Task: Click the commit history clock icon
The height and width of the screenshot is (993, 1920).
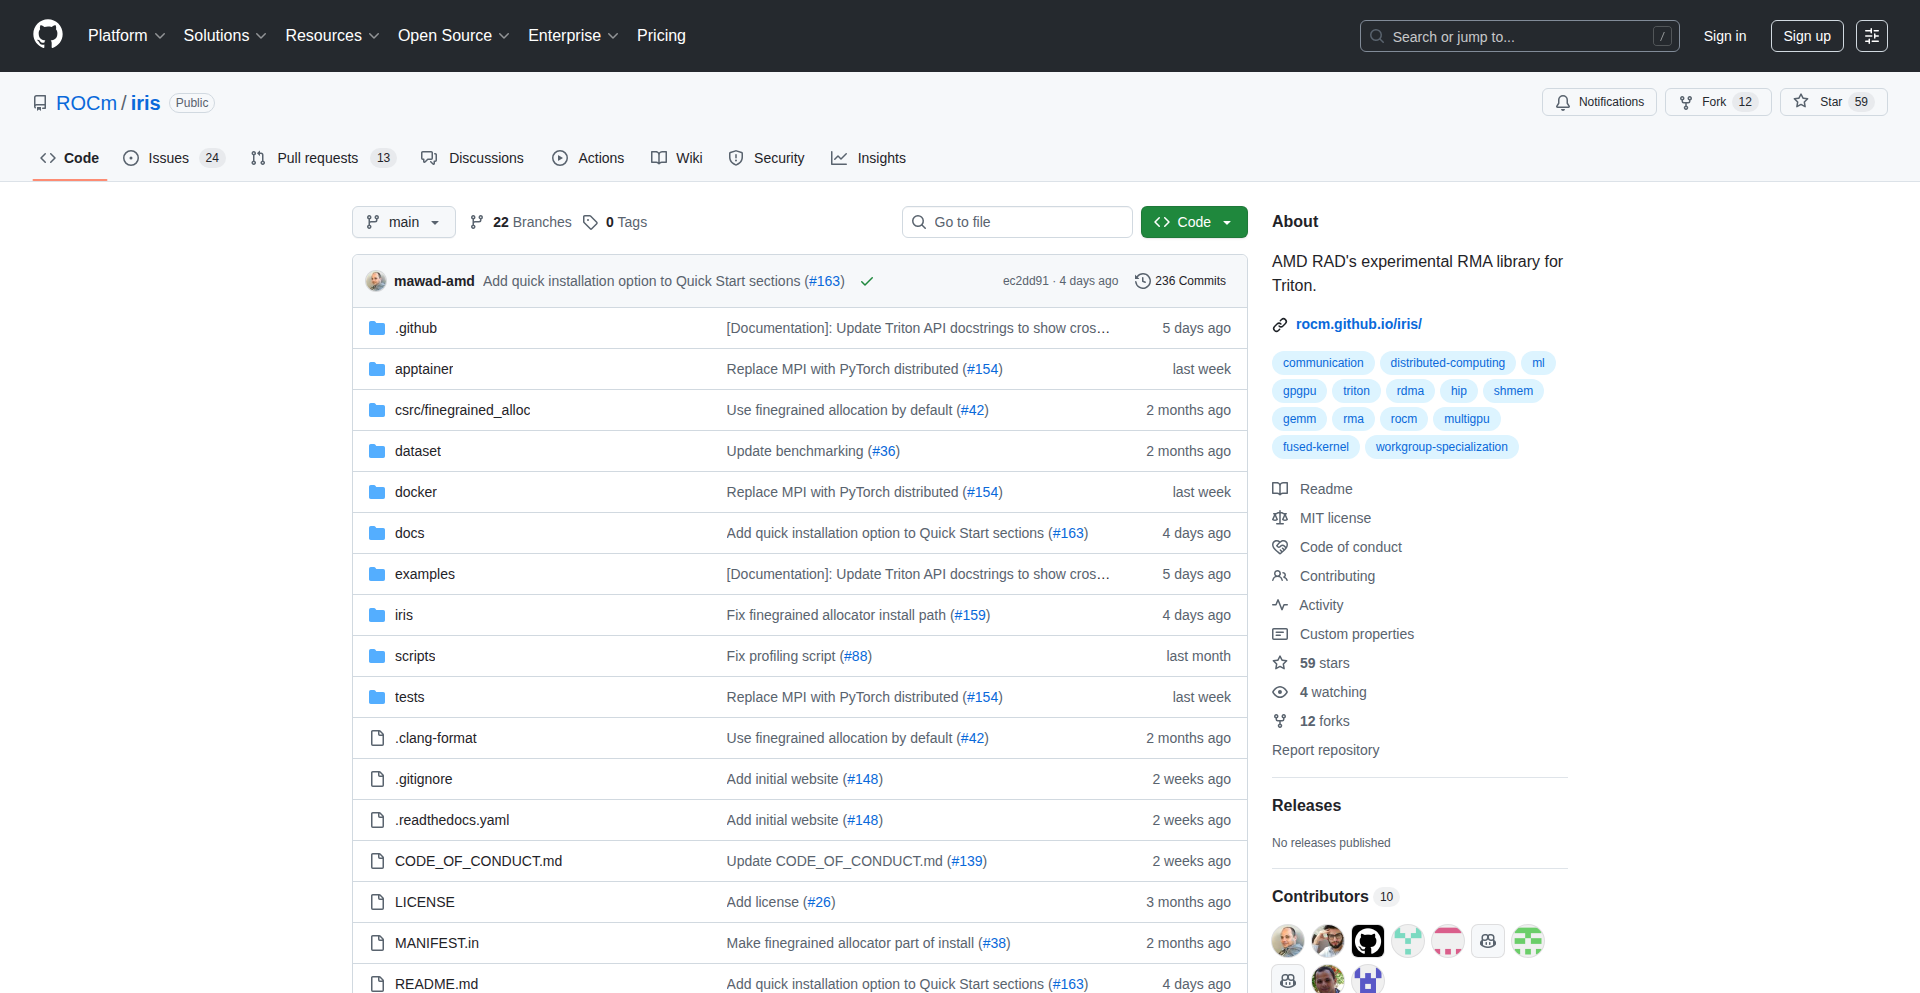Action: point(1143,281)
